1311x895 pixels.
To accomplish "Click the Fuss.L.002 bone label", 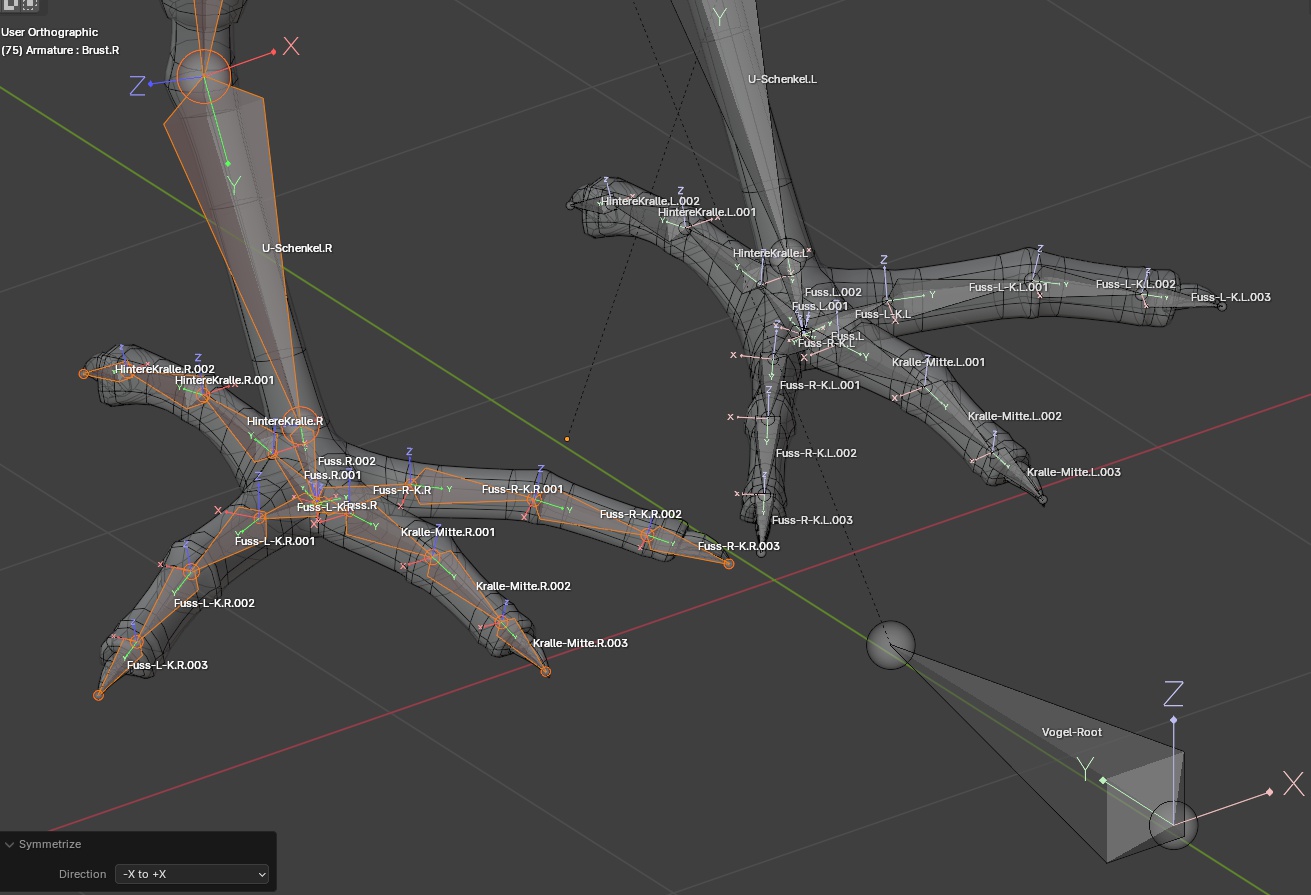I will [x=833, y=293].
